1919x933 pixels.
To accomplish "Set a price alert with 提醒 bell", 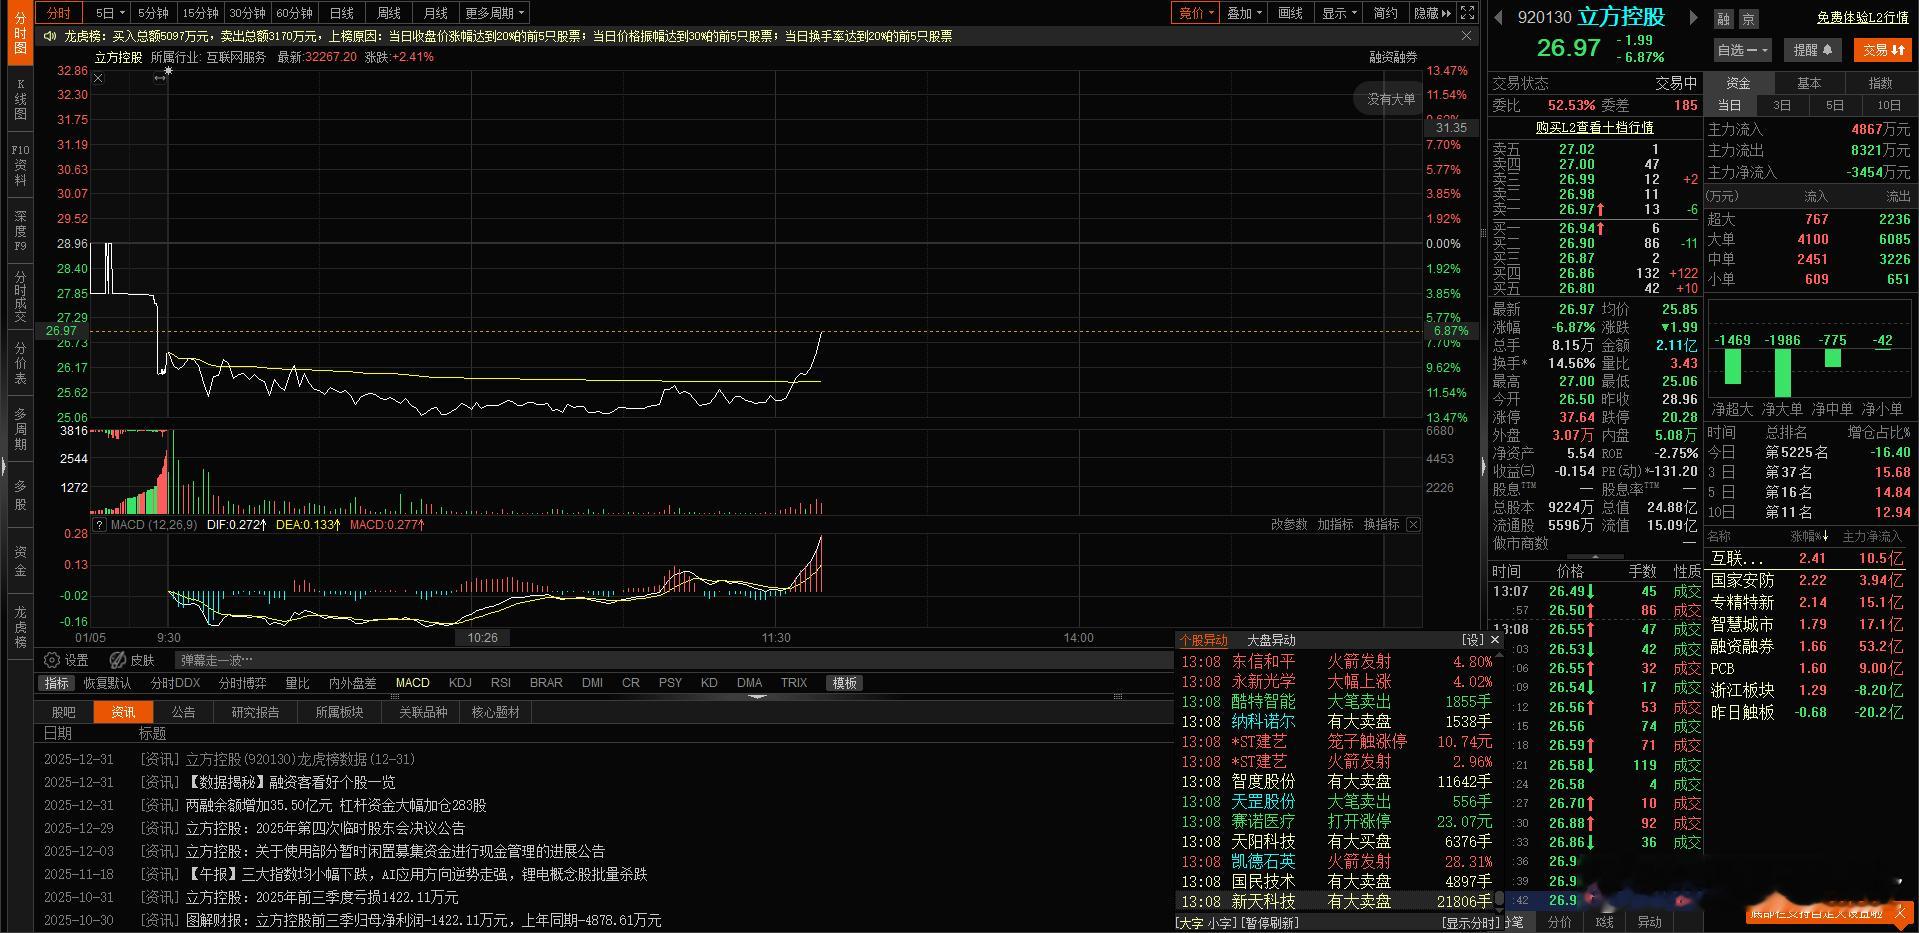I will point(1812,49).
